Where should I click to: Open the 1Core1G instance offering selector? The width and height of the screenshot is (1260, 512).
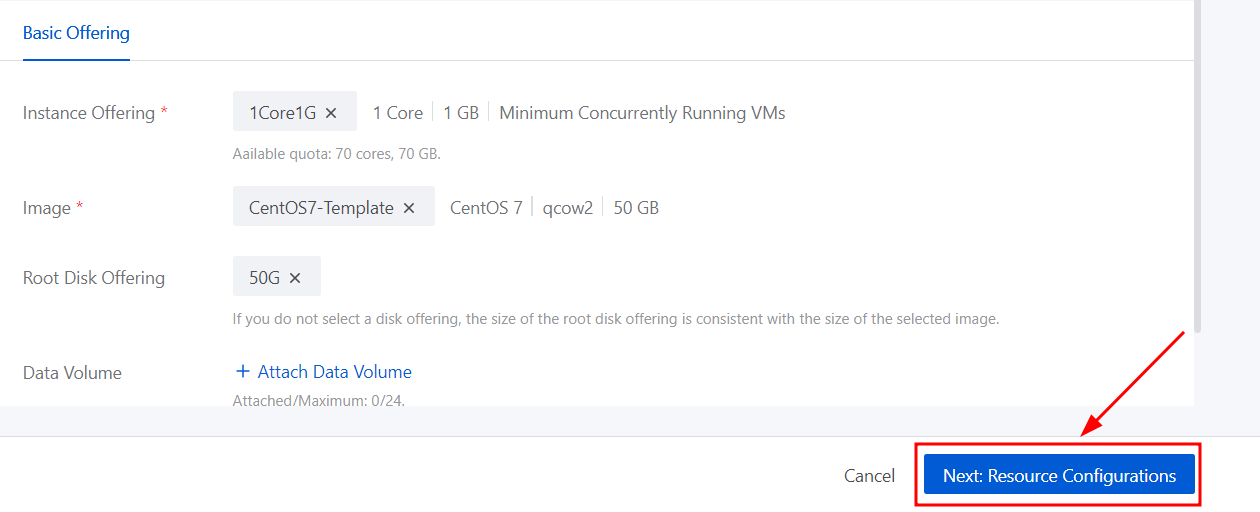(x=282, y=113)
